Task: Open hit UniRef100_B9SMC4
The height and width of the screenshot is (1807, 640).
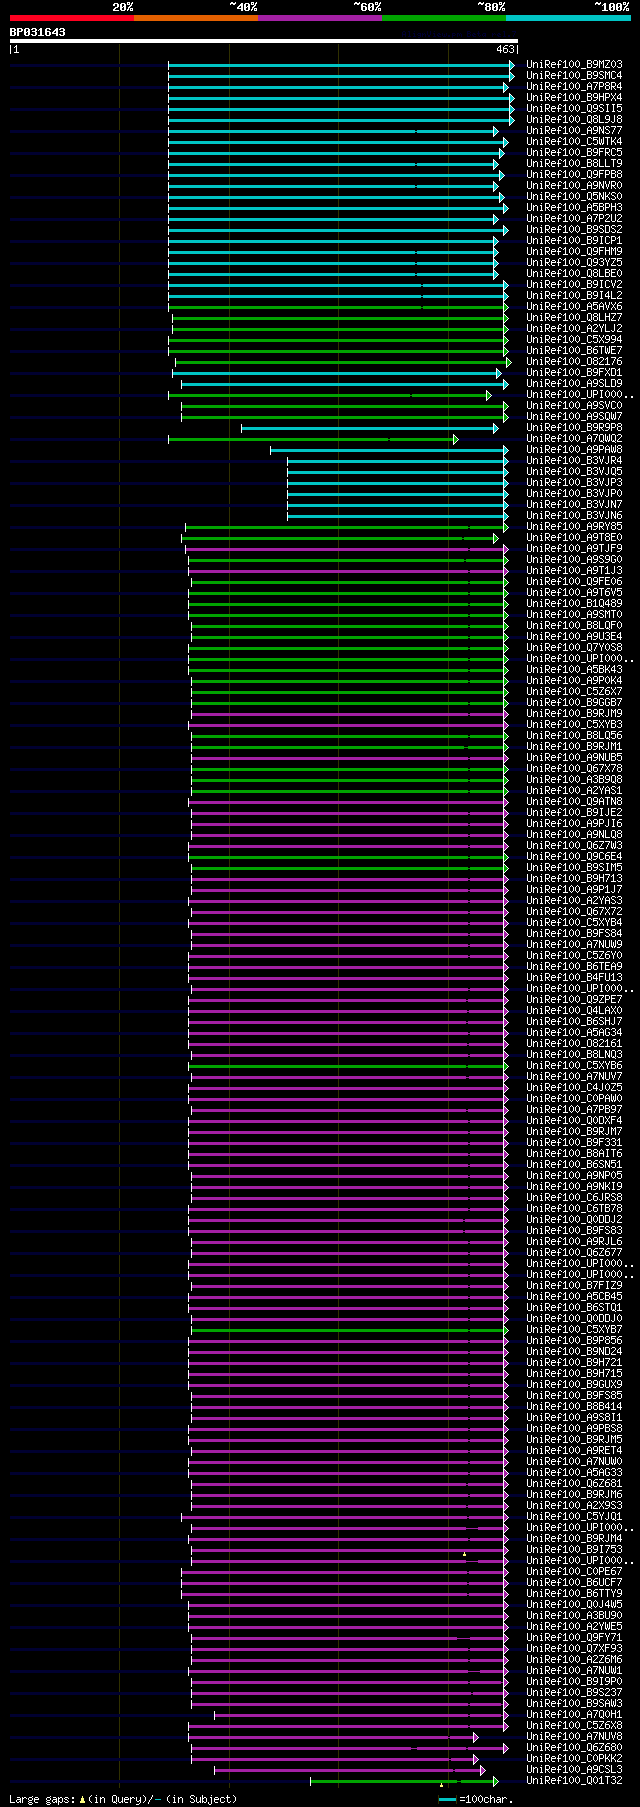Action: (x=574, y=75)
